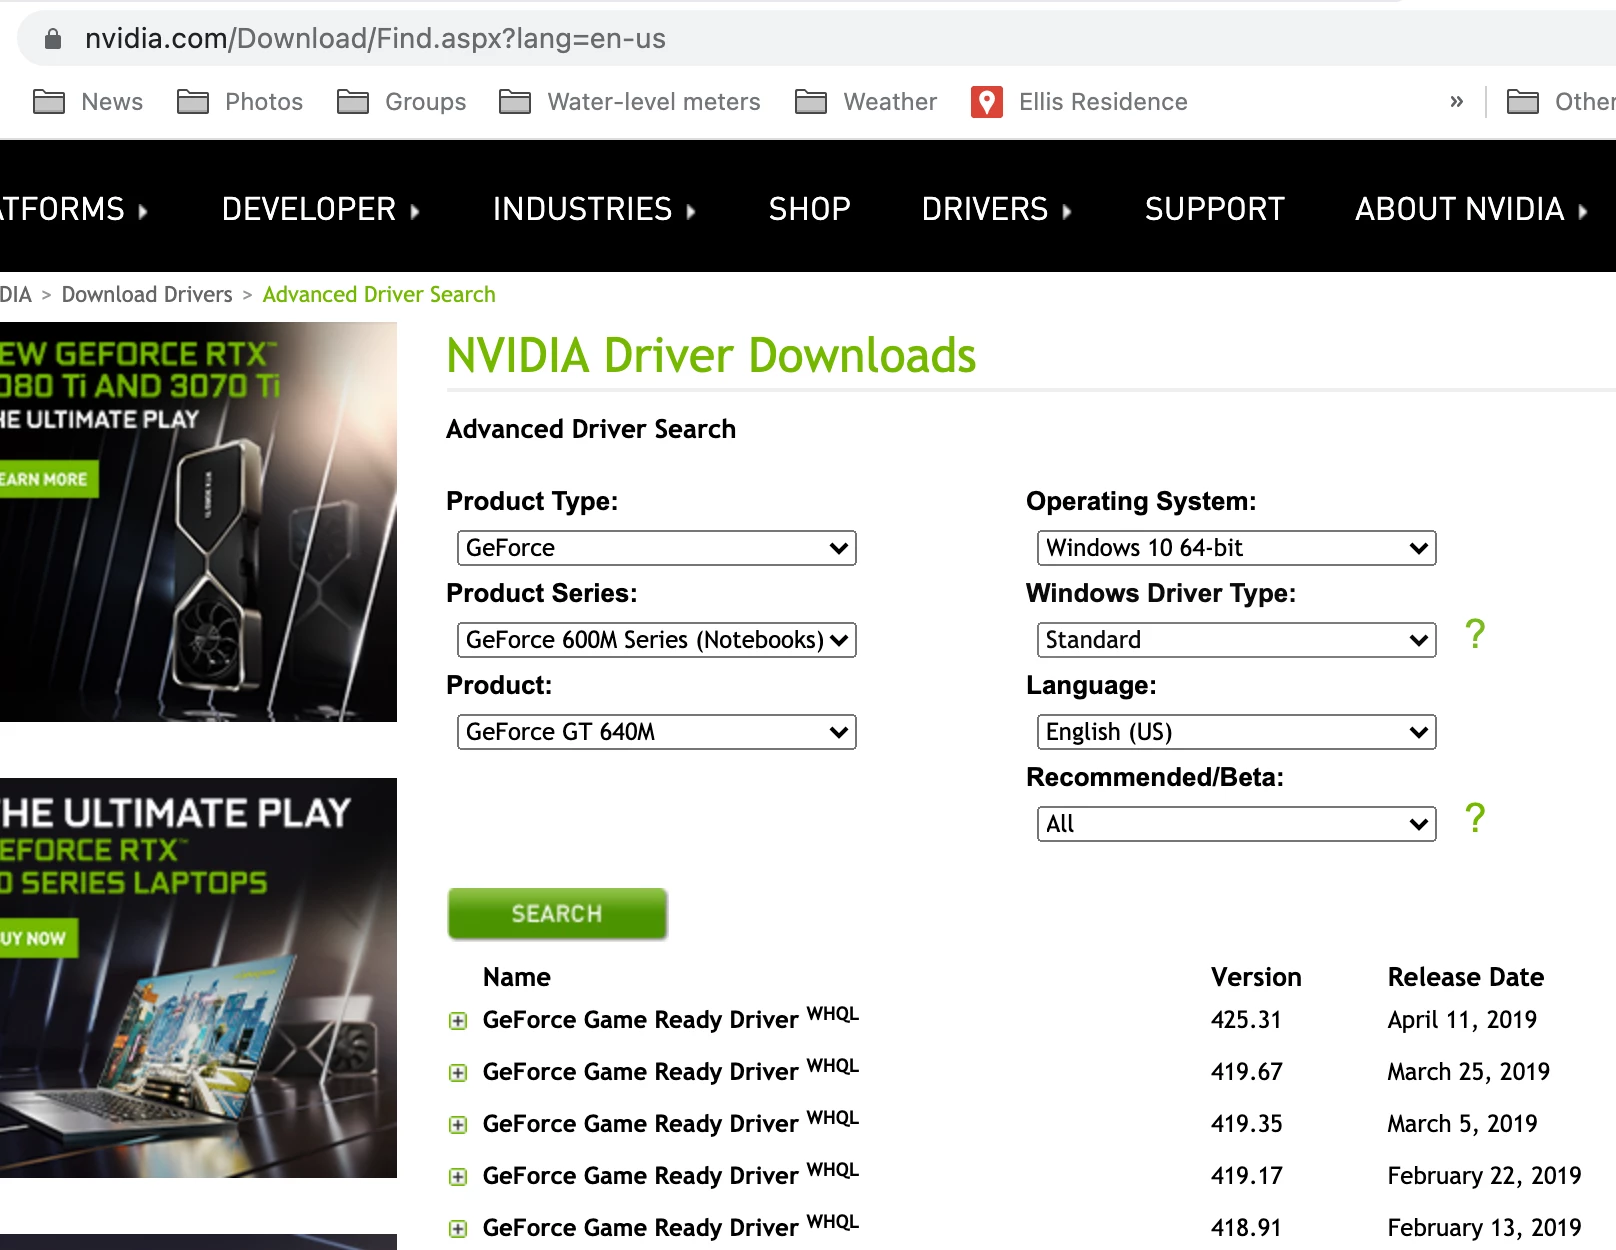This screenshot has width=1616, height=1250.
Task: Click Advanced Driver Search breadcrumb link
Action: pyautogui.click(x=379, y=294)
